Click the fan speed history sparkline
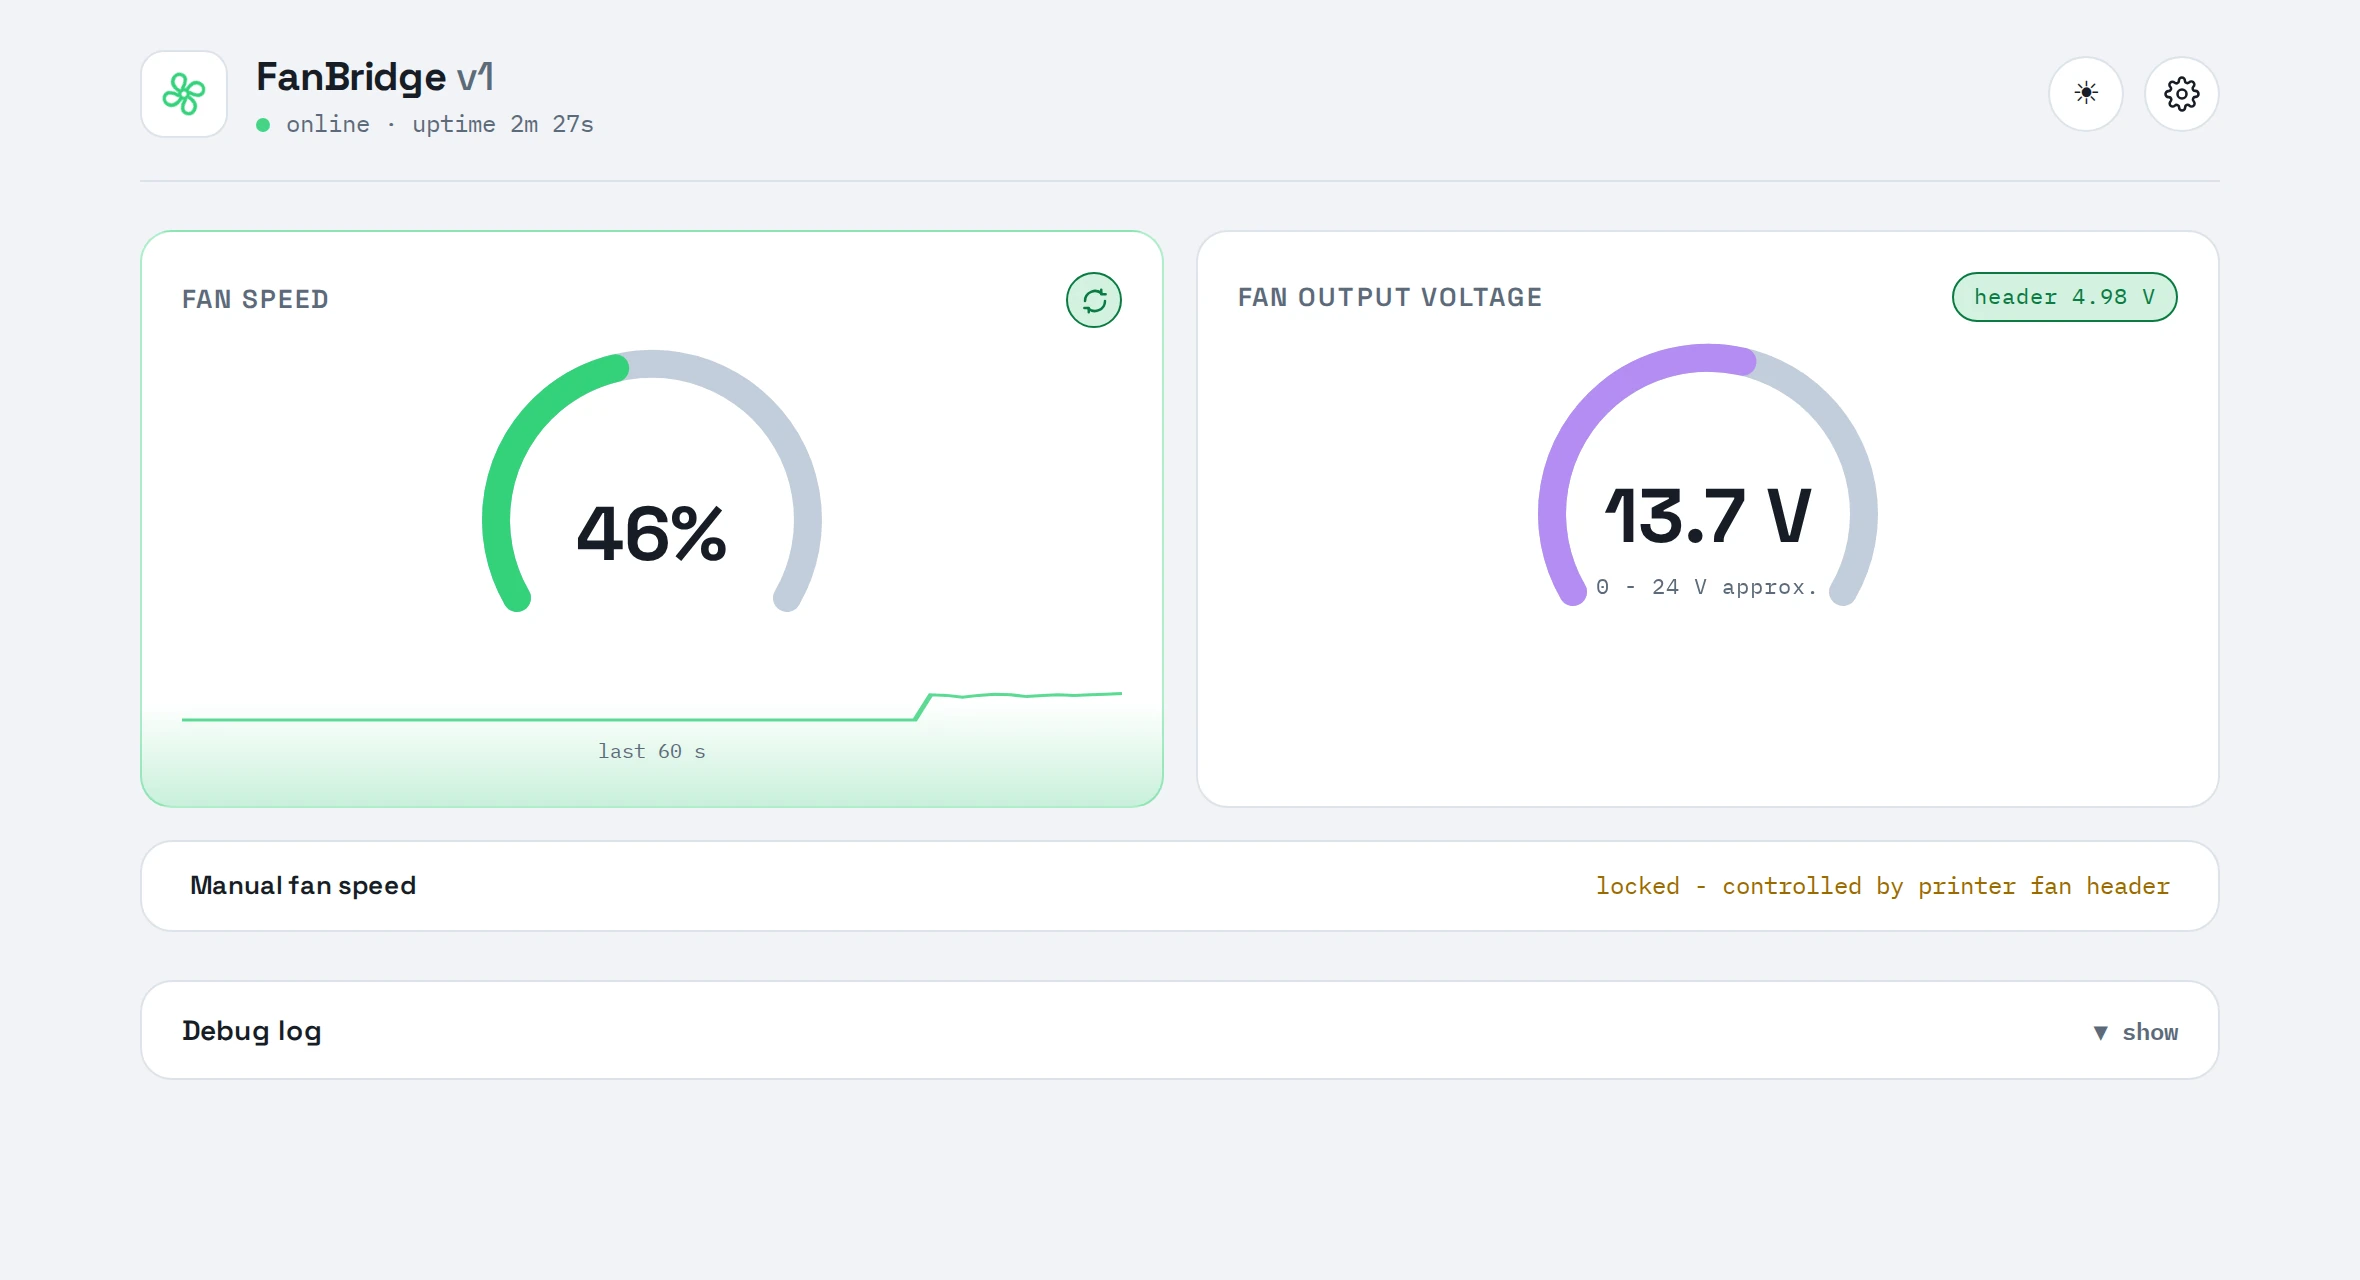Image resolution: width=2360 pixels, height=1280 pixels. pos(652,706)
